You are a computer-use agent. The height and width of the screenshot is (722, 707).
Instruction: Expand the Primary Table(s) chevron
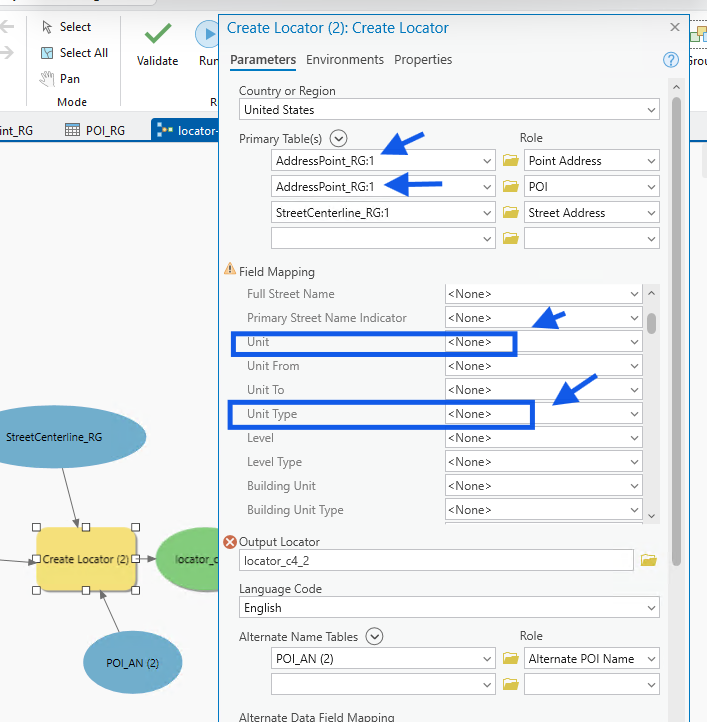pos(338,139)
